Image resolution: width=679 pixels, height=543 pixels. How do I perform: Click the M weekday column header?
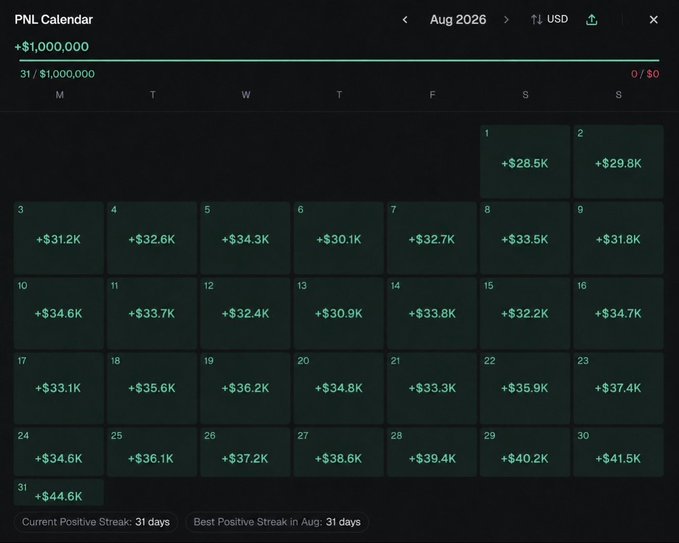(x=59, y=95)
